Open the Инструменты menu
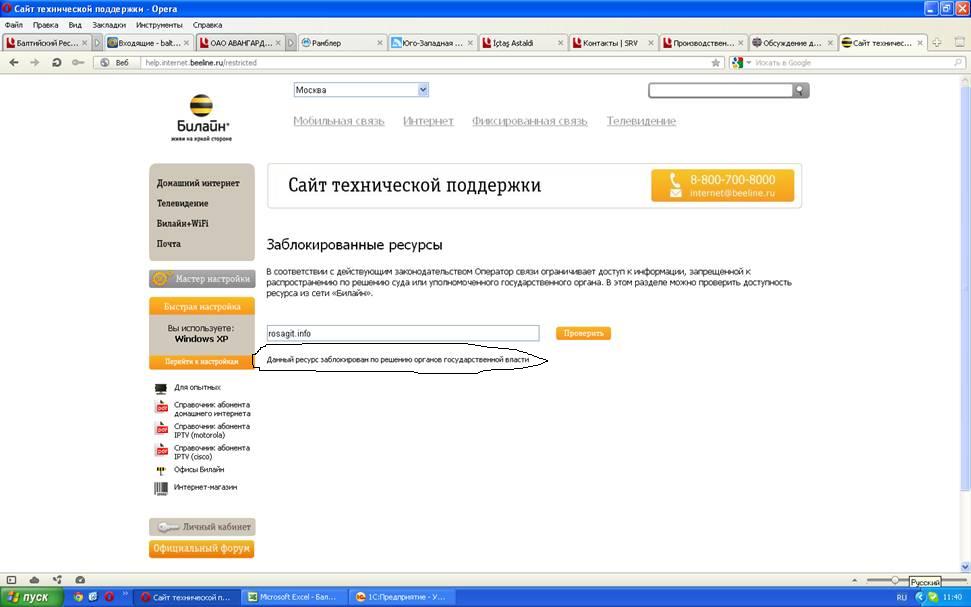The height and width of the screenshot is (607, 971). 159,25
